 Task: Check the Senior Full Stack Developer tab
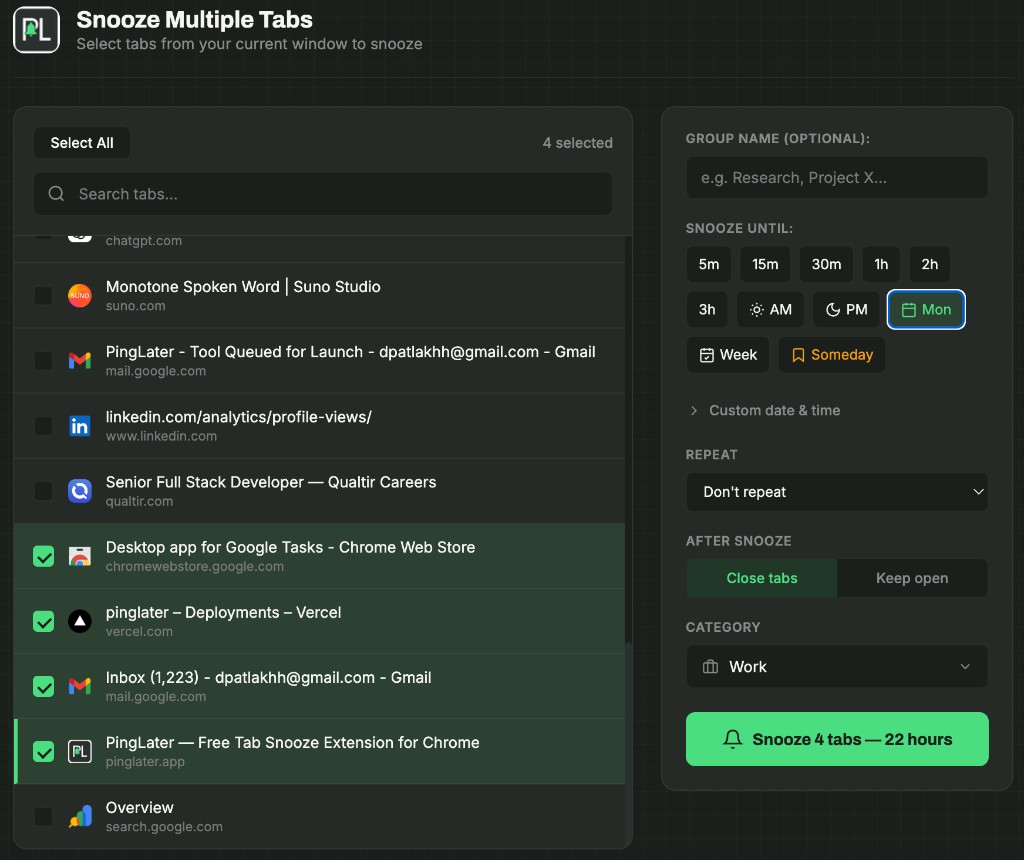click(x=43, y=490)
